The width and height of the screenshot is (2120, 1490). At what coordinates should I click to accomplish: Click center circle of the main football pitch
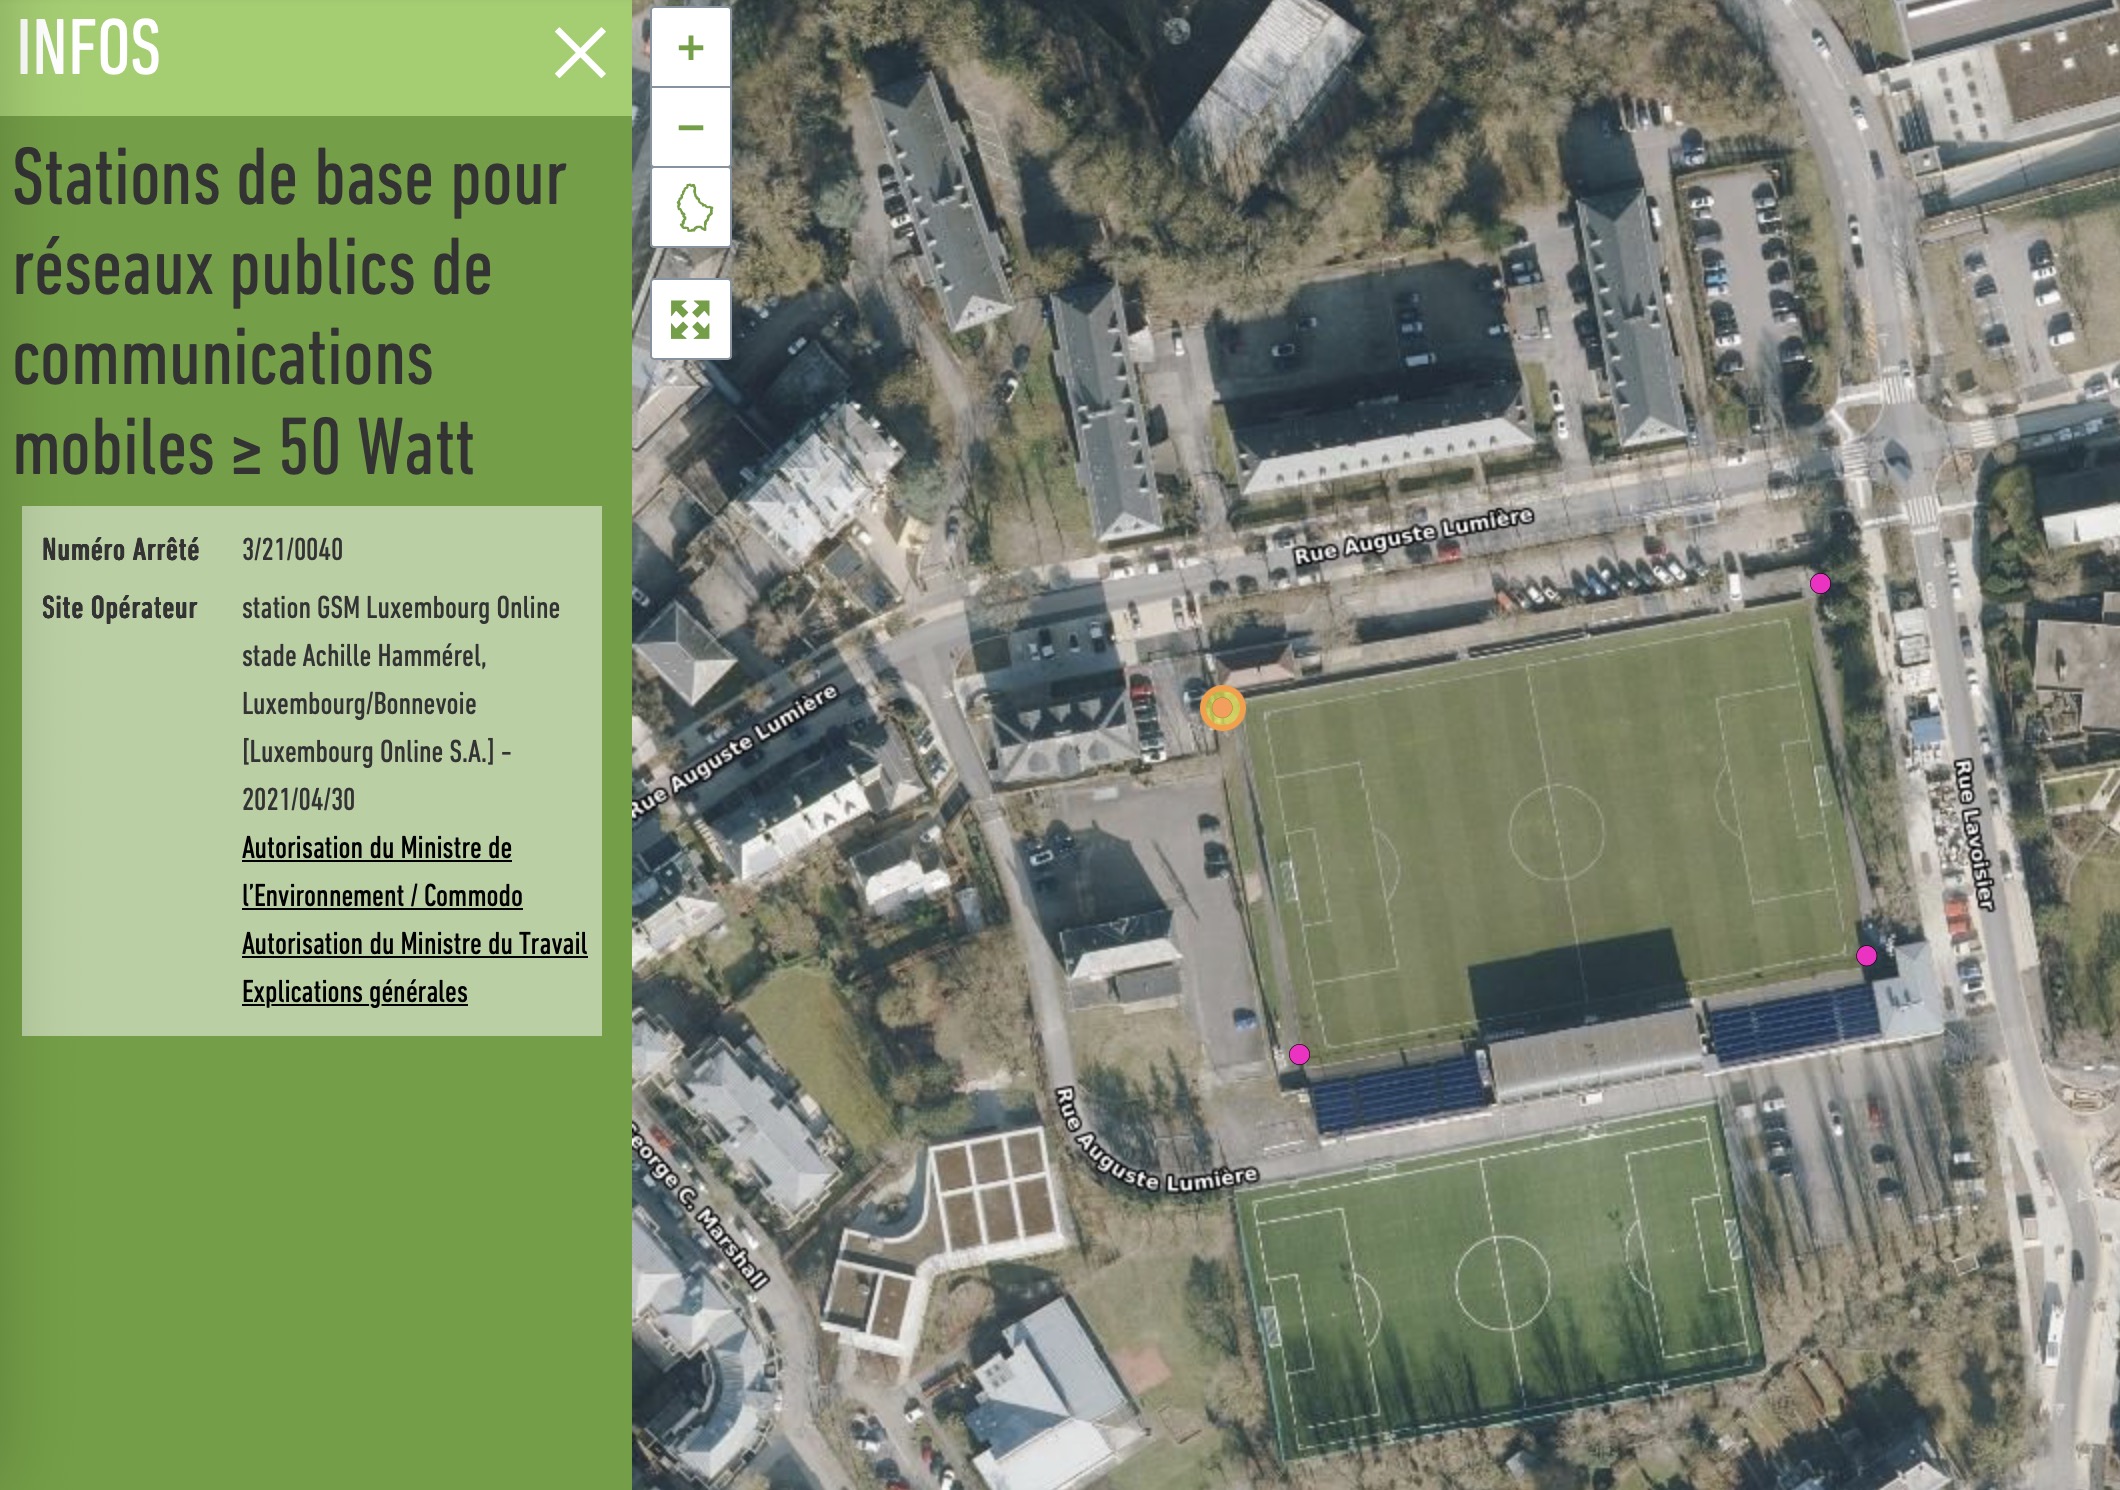[1556, 831]
